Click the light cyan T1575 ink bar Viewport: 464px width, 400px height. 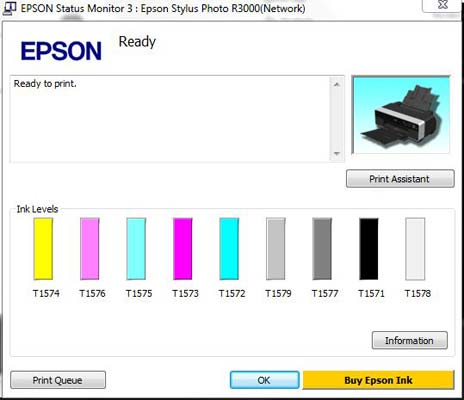[x=136, y=249]
